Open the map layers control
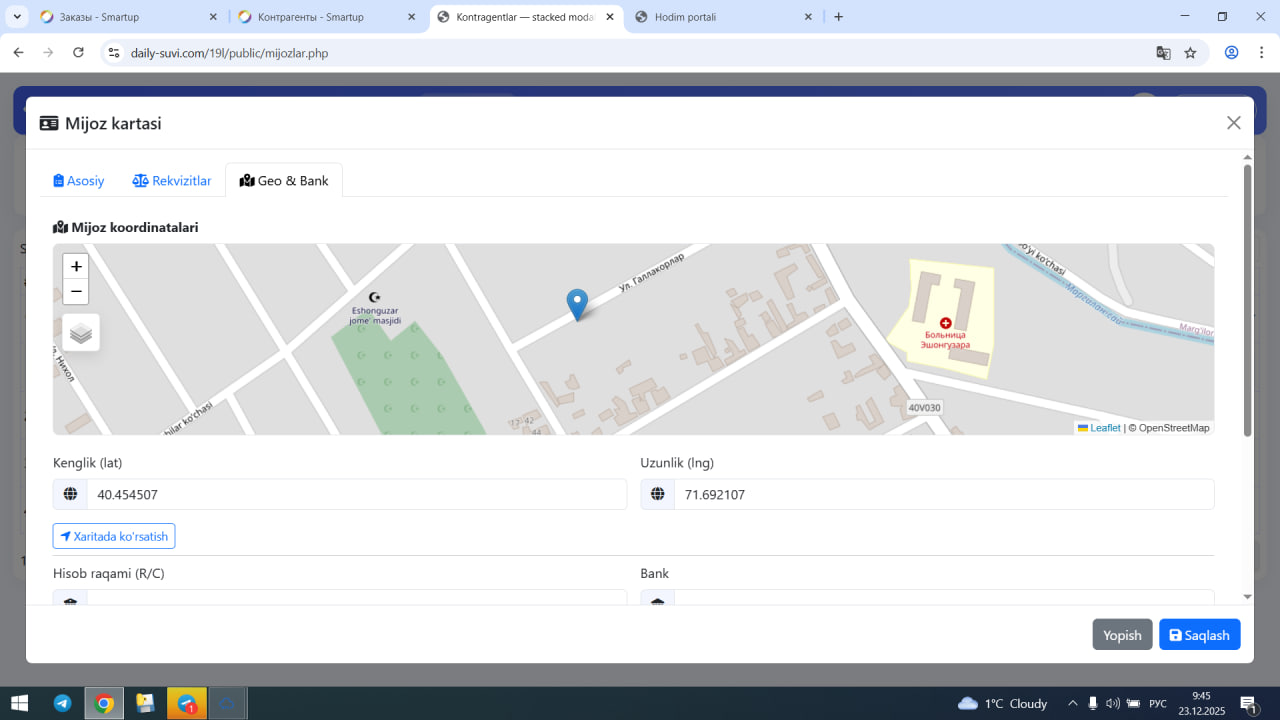Viewport: 1280px width, 720px height. coord(81,333)
